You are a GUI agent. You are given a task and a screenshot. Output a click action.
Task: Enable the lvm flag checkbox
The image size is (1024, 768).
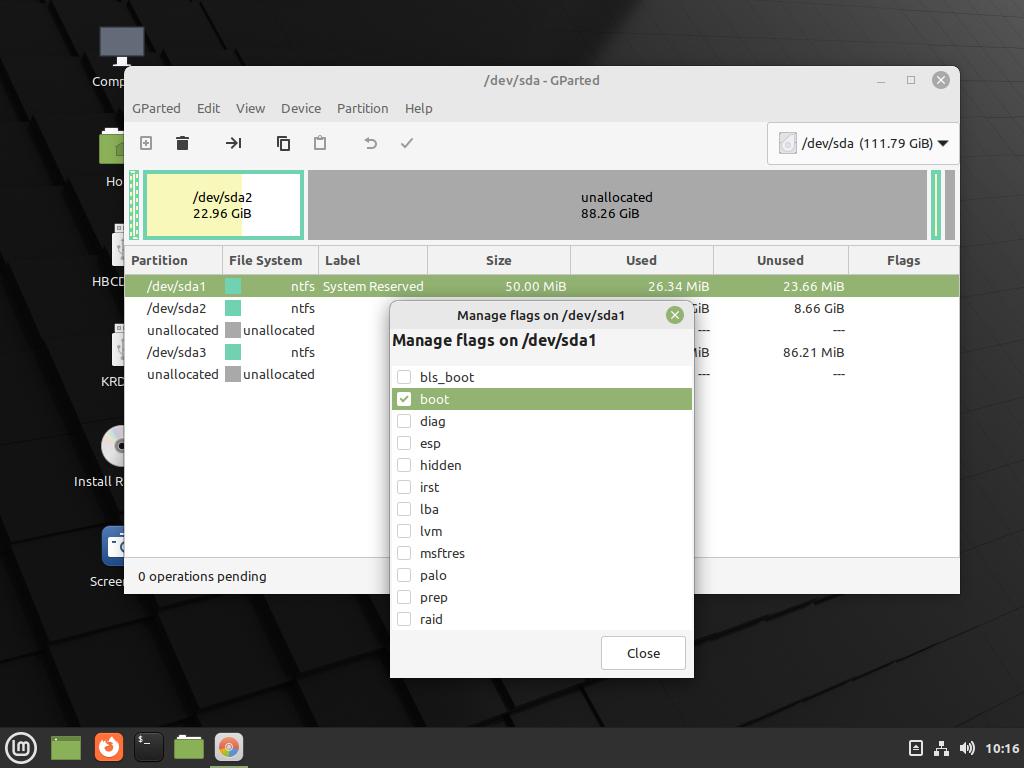404,531
